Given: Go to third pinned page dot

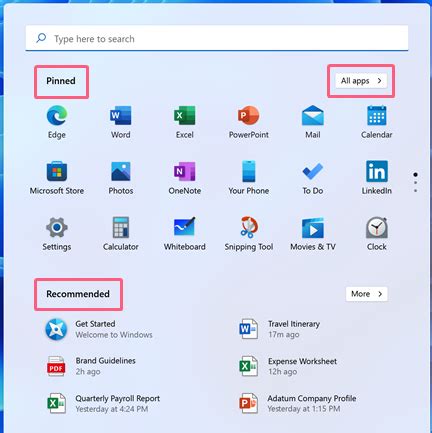Looking at the screenshot, I should (x=415, y=191).
